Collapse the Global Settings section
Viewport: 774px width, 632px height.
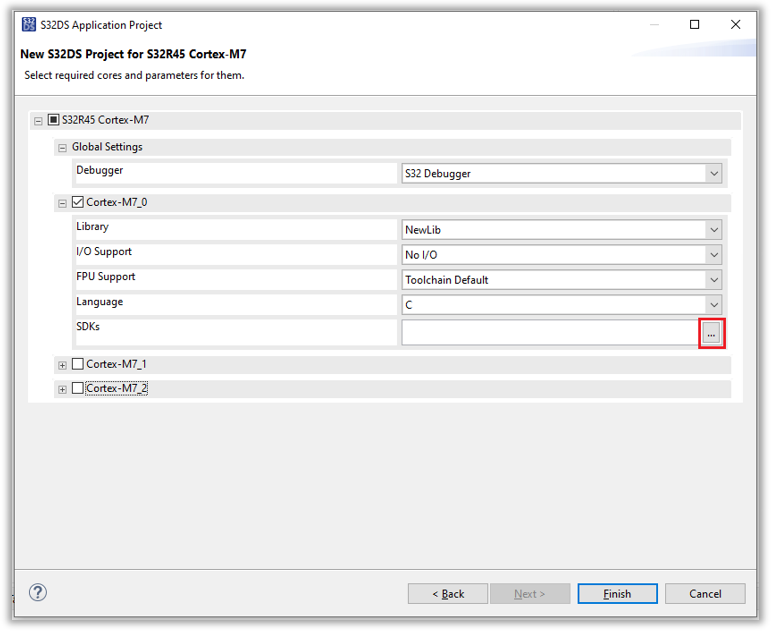[x=62, y=149]
